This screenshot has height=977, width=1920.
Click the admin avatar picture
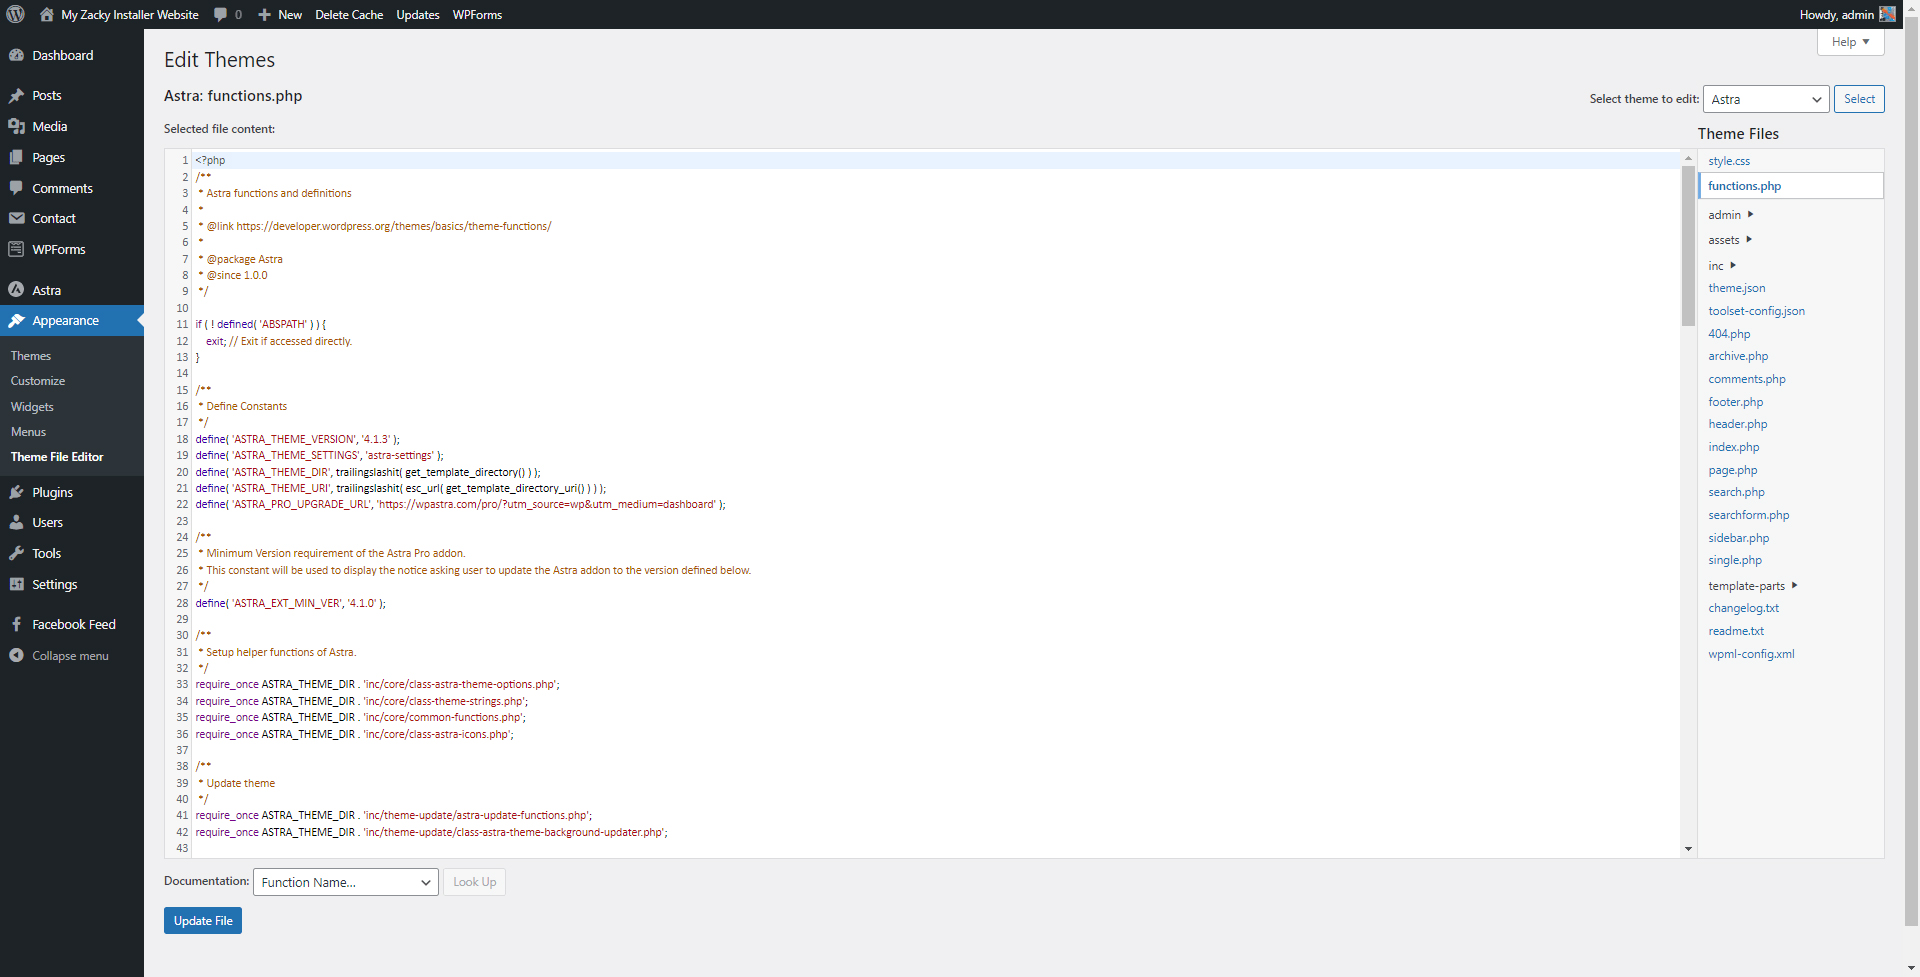tap(1887, 14)
